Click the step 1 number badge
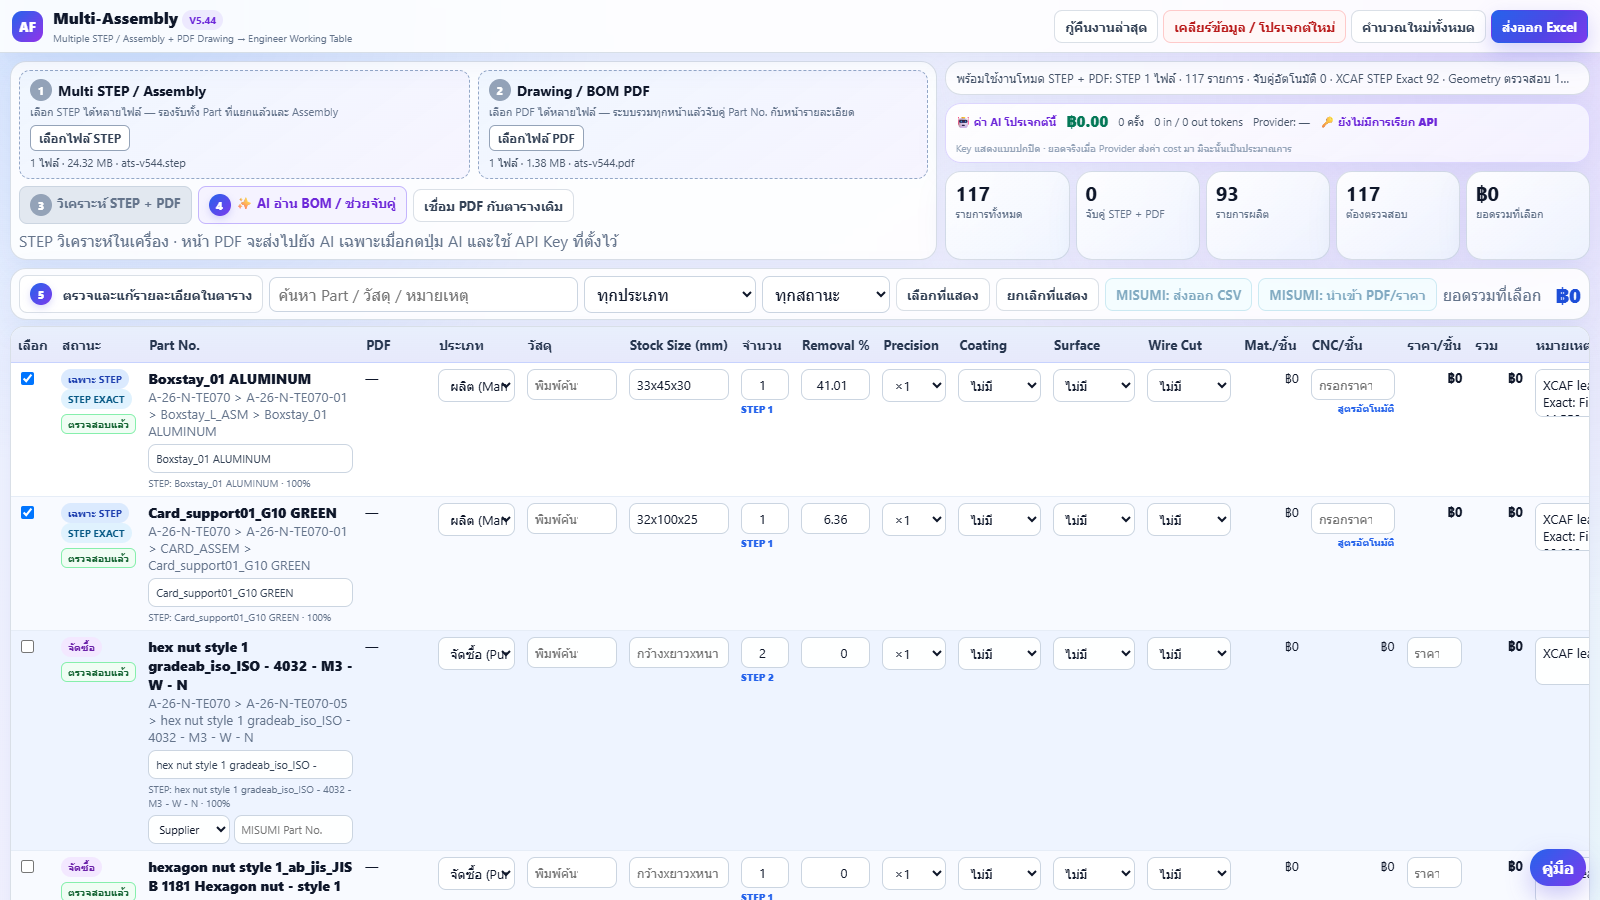 41,90
